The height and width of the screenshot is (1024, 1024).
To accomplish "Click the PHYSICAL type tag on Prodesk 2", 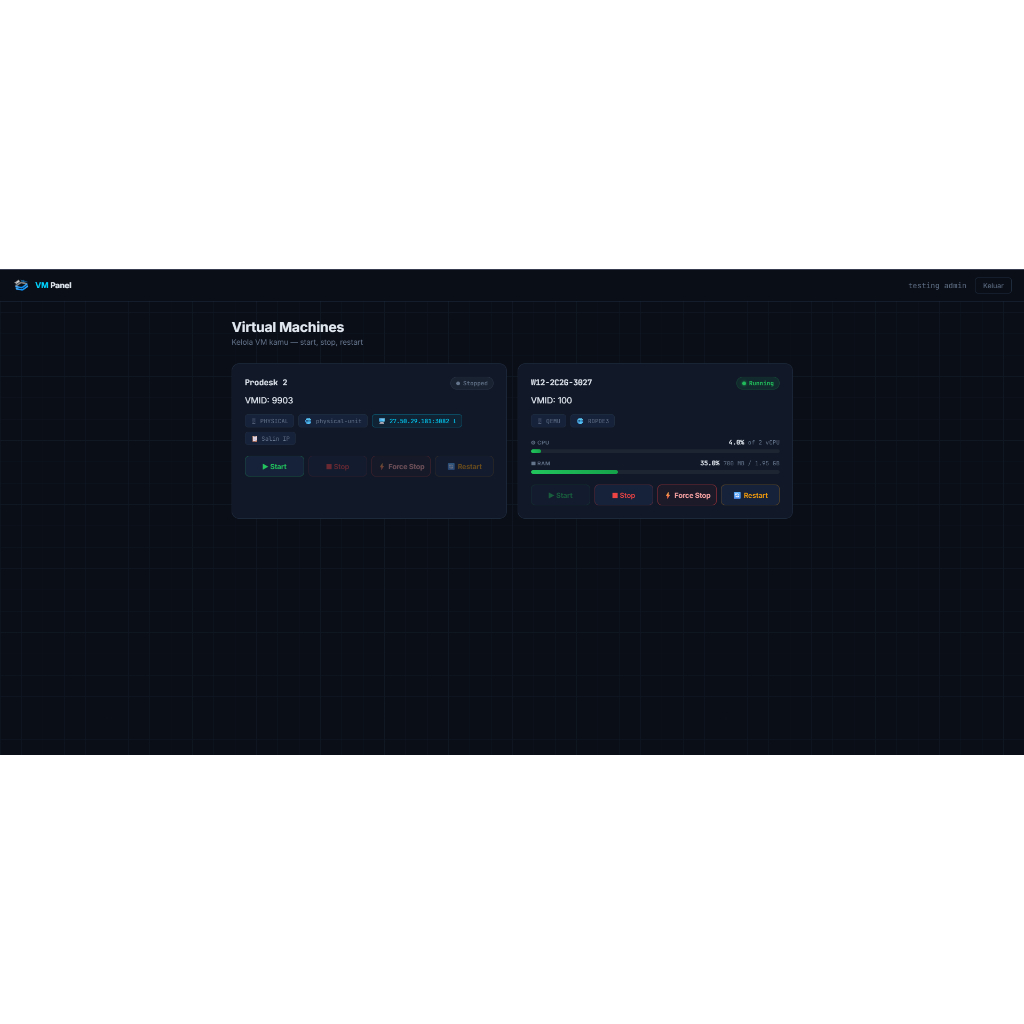I will 269,421.
